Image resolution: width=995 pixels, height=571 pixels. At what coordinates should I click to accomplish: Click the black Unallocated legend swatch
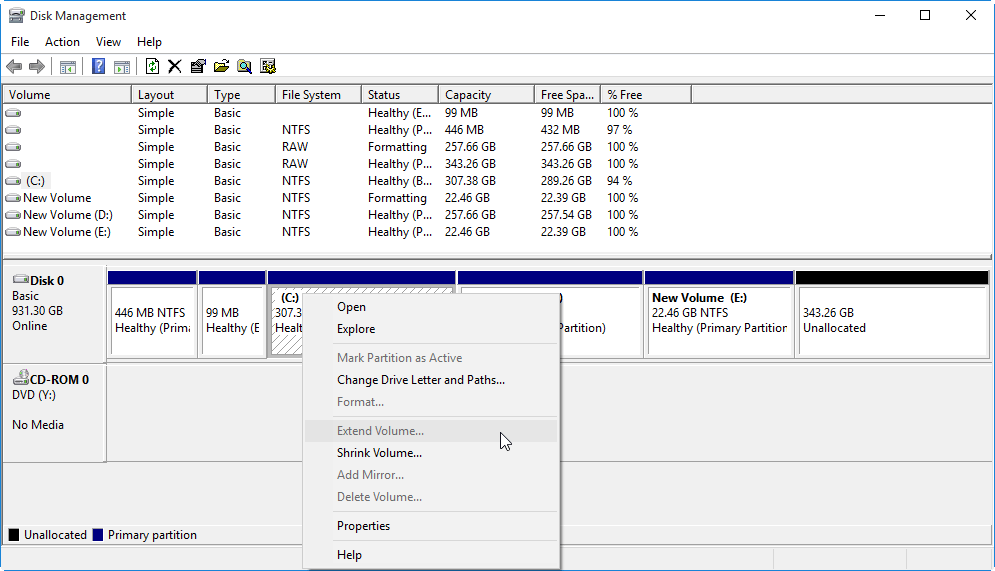point(14,535)
